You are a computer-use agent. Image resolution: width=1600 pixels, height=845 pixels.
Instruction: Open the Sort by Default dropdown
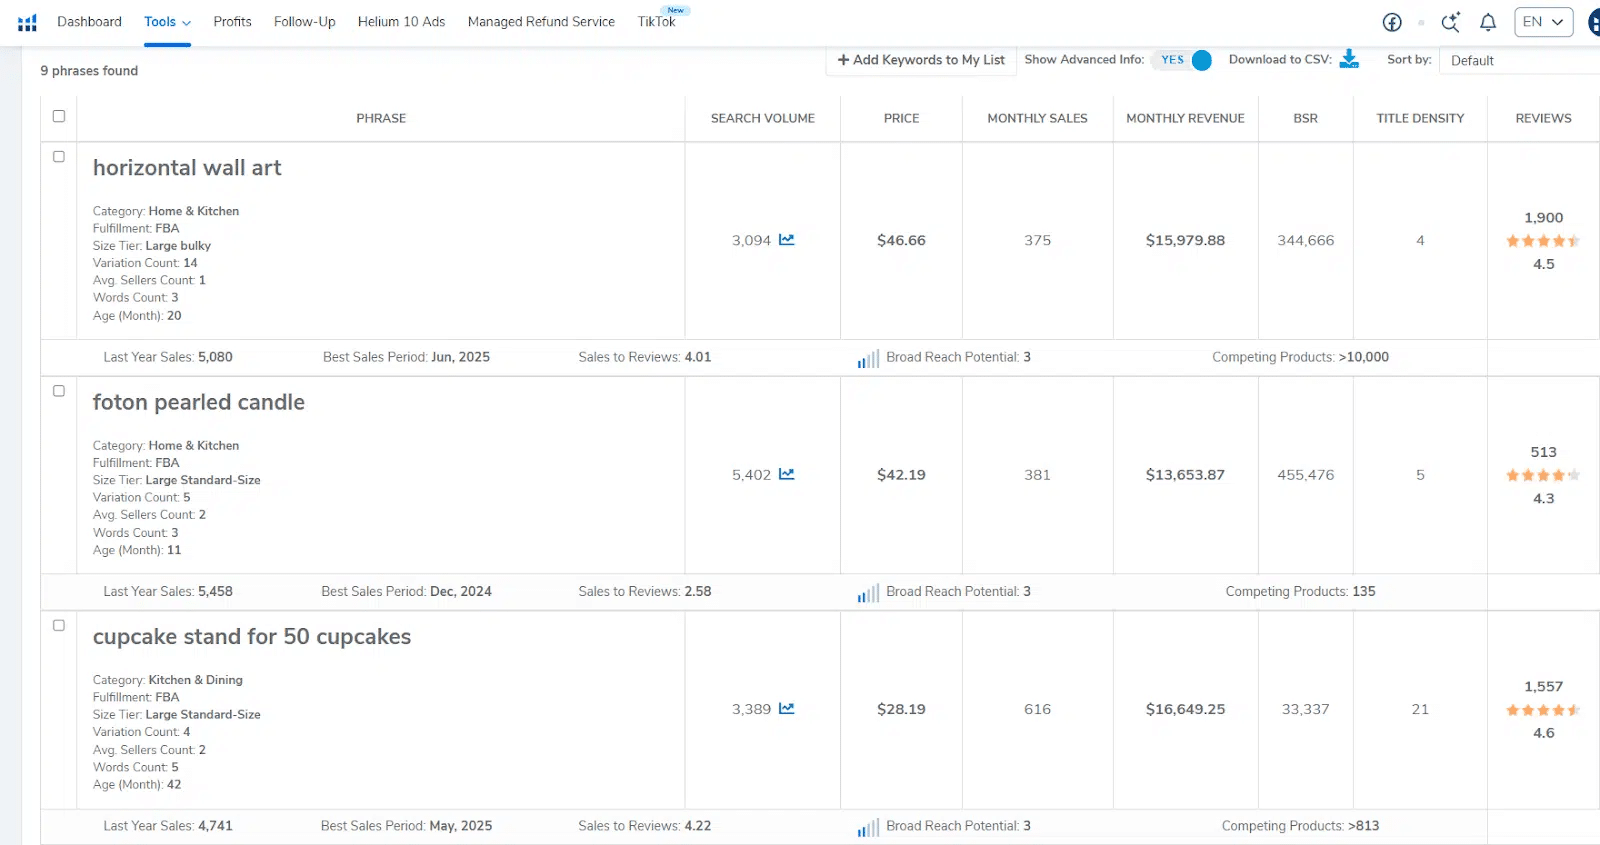pos(1518,60)
